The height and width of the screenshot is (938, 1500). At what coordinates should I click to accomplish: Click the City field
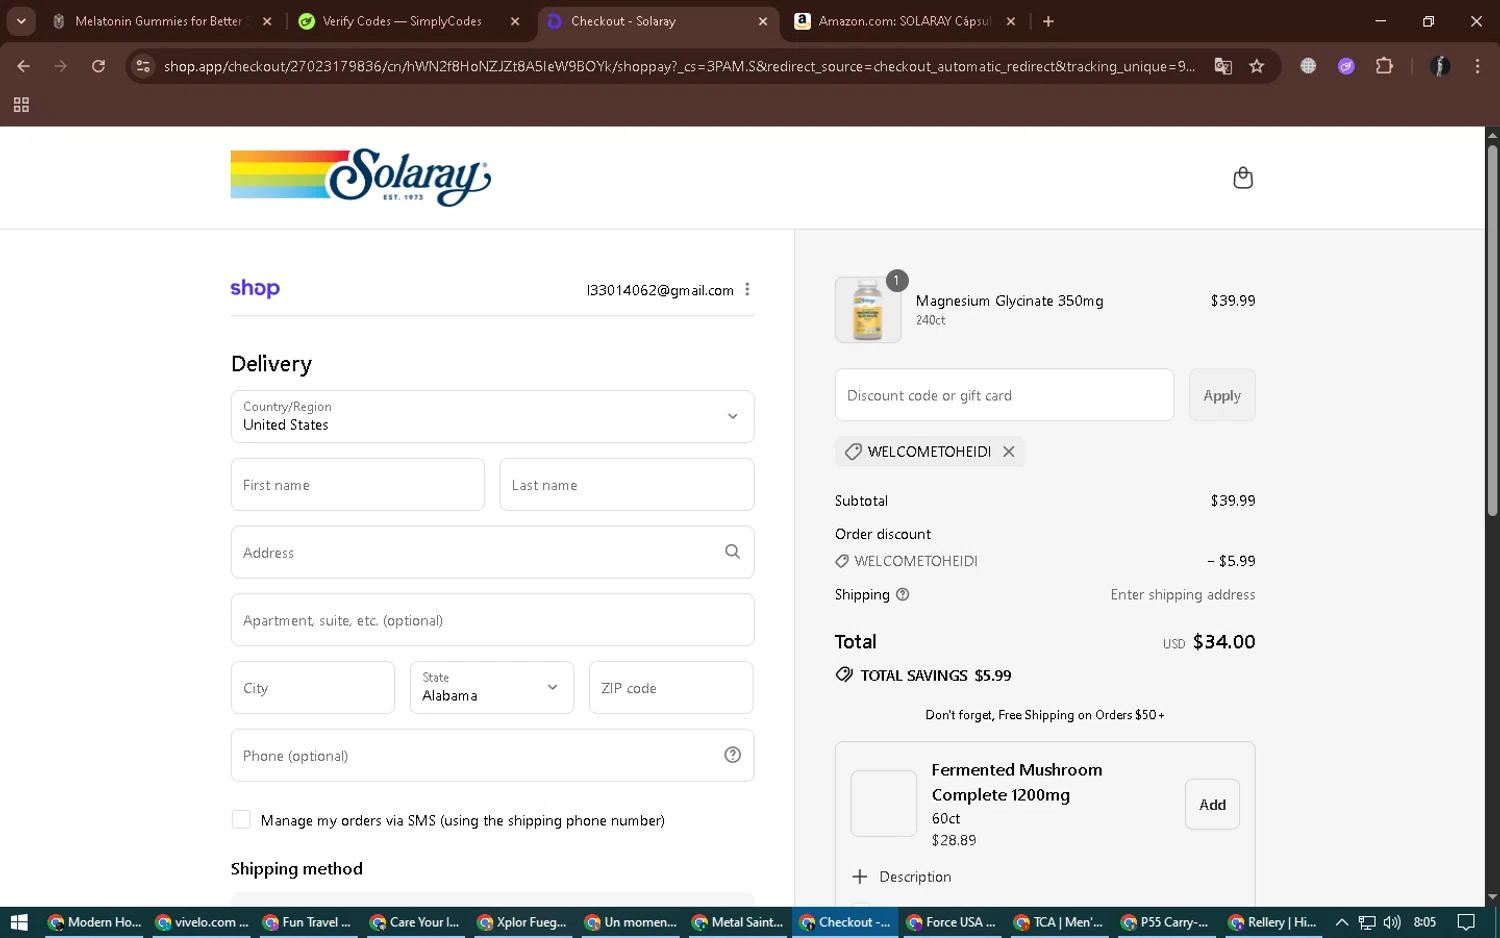(x=313, y=687)
